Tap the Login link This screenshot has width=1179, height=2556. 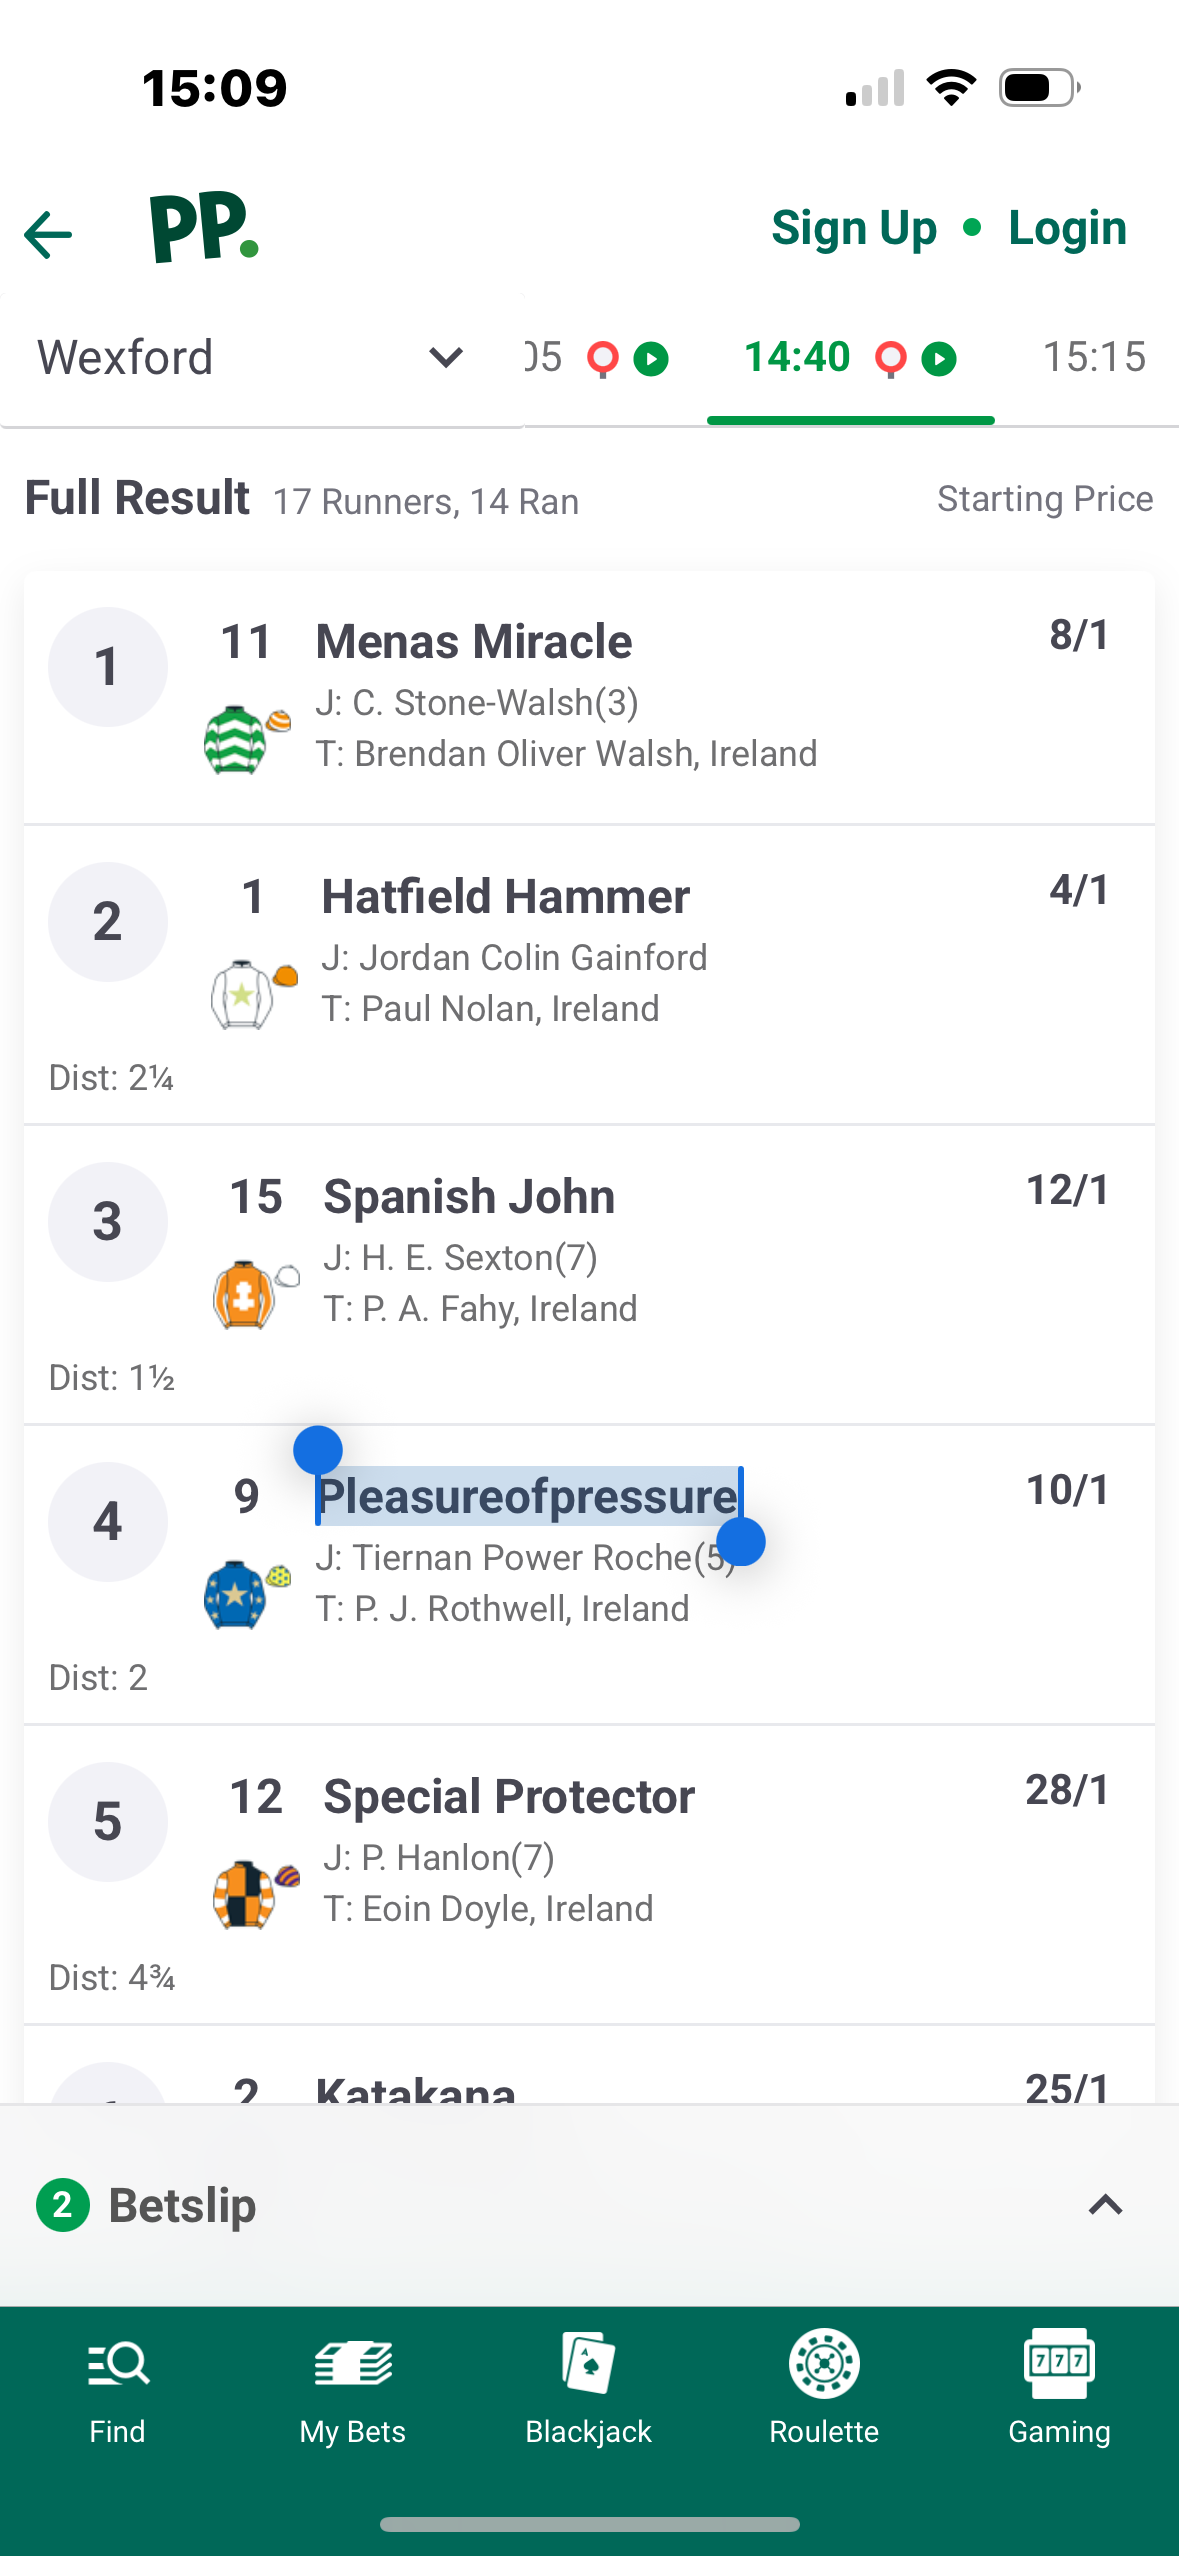tap(1067, 229)
